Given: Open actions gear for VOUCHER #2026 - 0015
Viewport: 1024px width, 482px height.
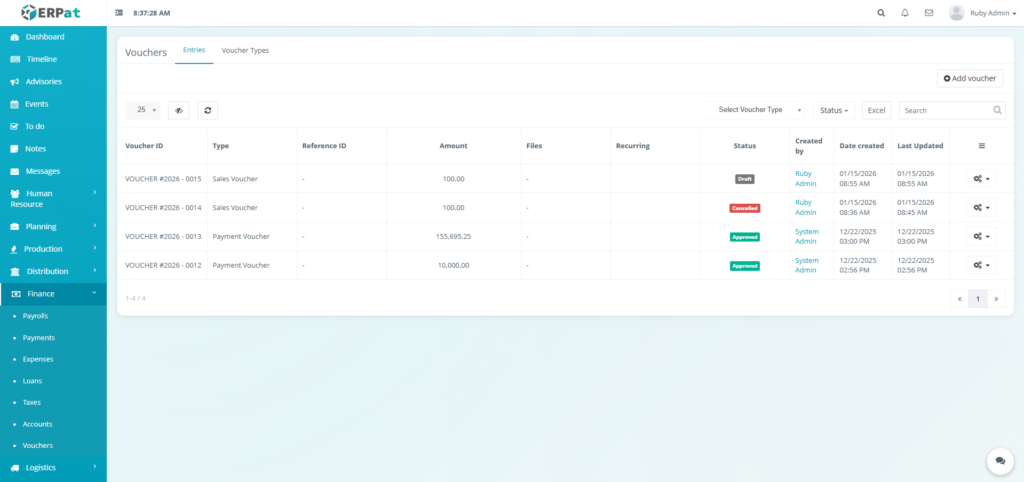Looking at the screenshot, I should click(x=981, y=179).
